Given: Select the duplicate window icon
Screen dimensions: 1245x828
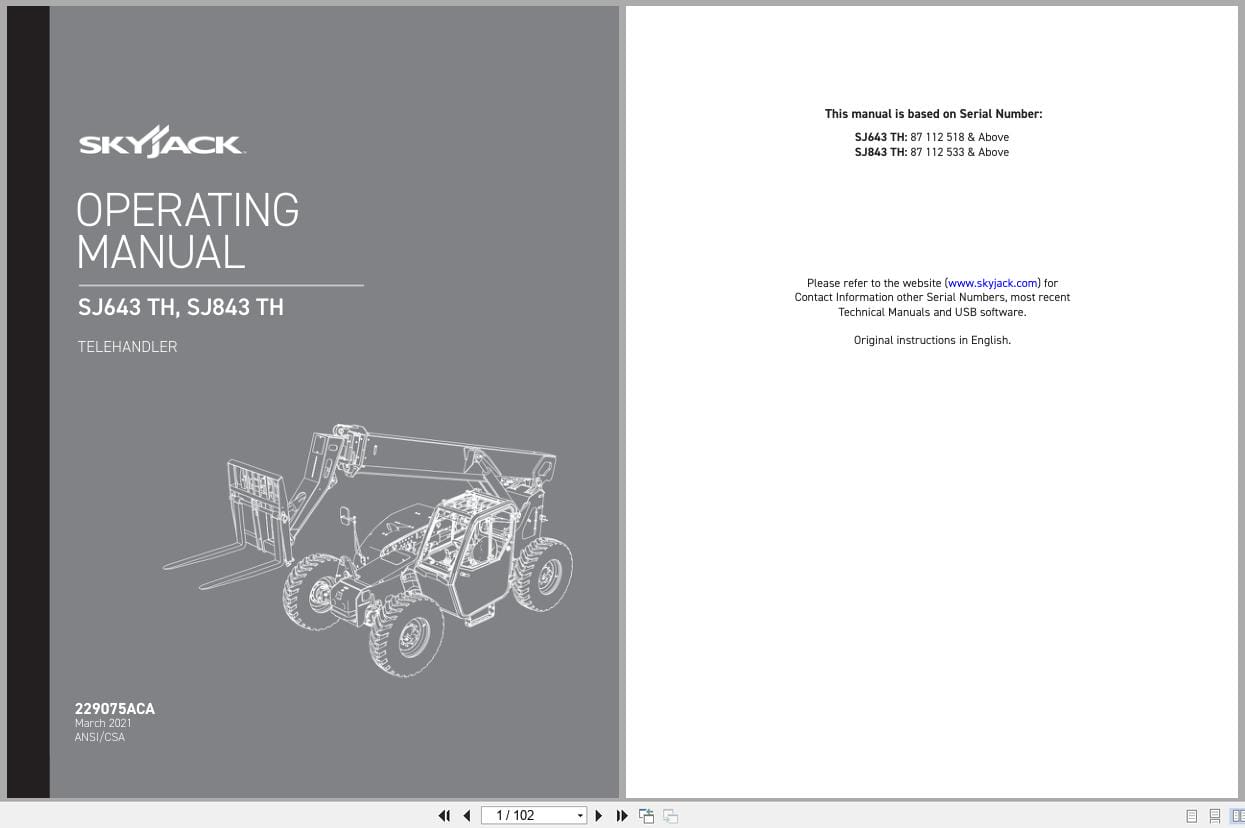Looking at the screenshot, I should coord(669,815).
